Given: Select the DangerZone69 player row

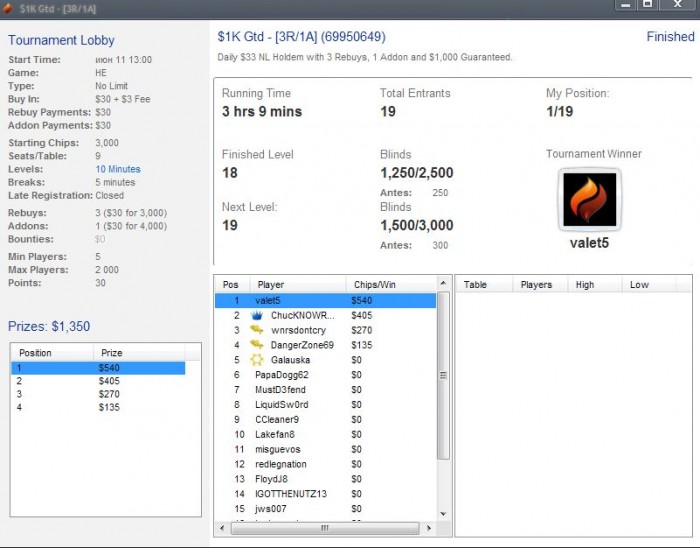Looking at the screenshot, I should click(x=325, y=345).
